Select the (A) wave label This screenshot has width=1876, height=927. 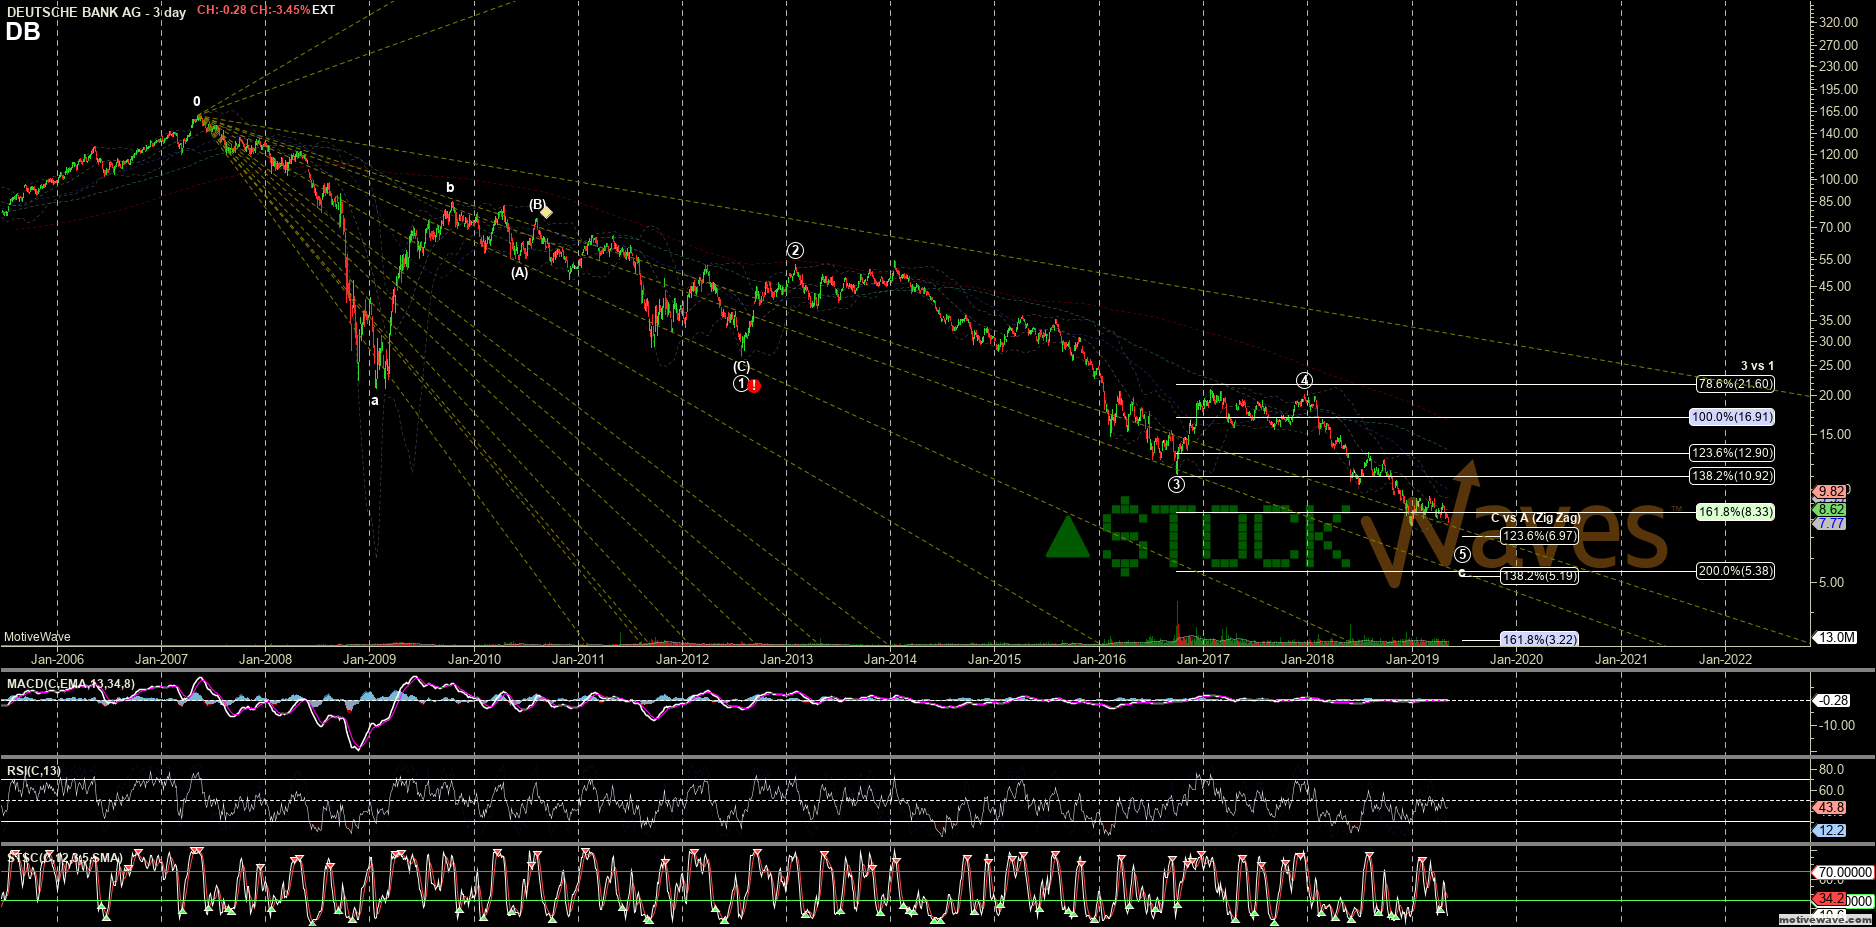pos(520,272)
